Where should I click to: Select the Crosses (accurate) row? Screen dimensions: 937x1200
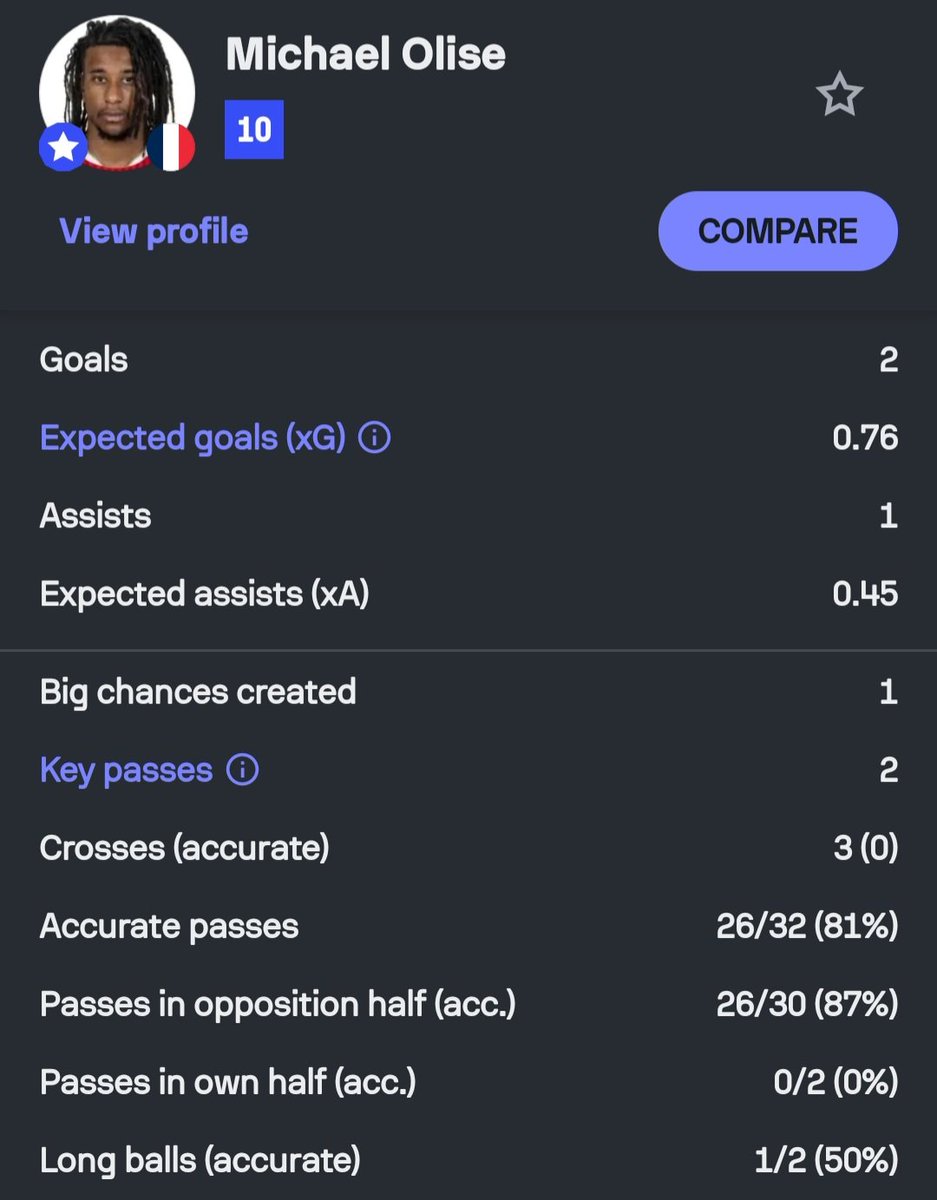468,848
